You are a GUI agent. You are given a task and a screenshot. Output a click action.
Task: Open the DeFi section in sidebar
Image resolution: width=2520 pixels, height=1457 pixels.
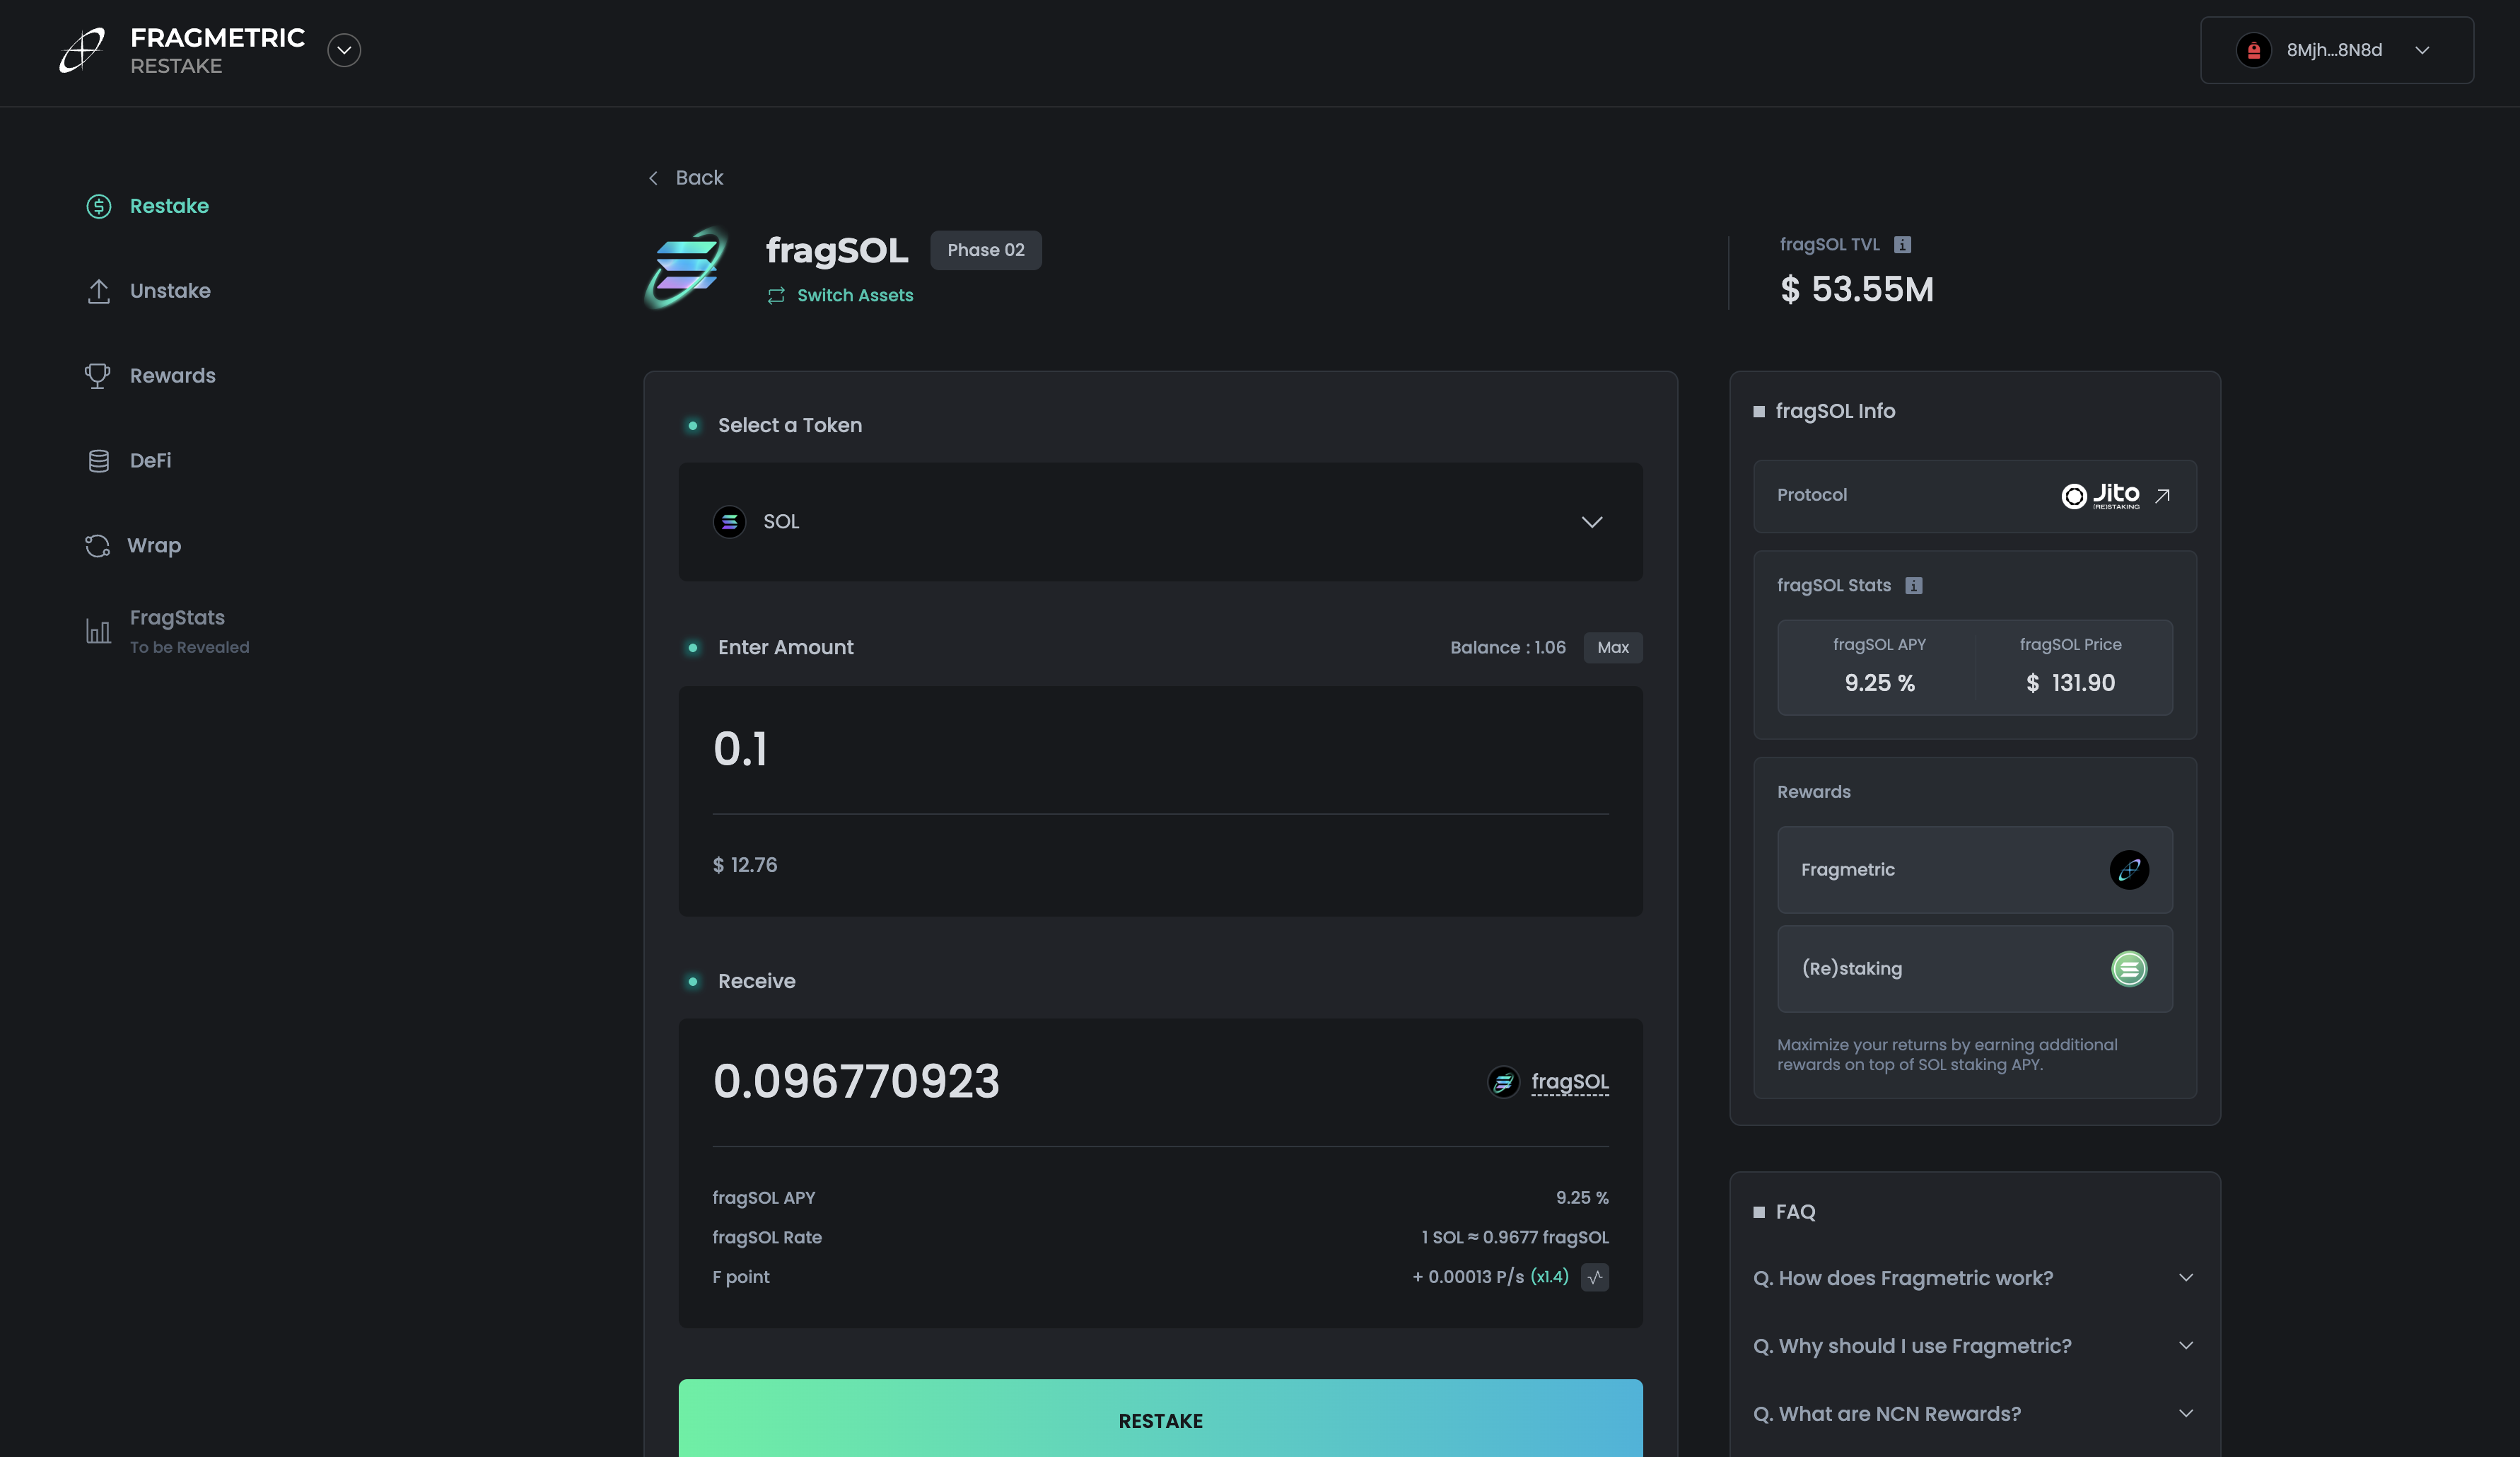pos(150,461)
